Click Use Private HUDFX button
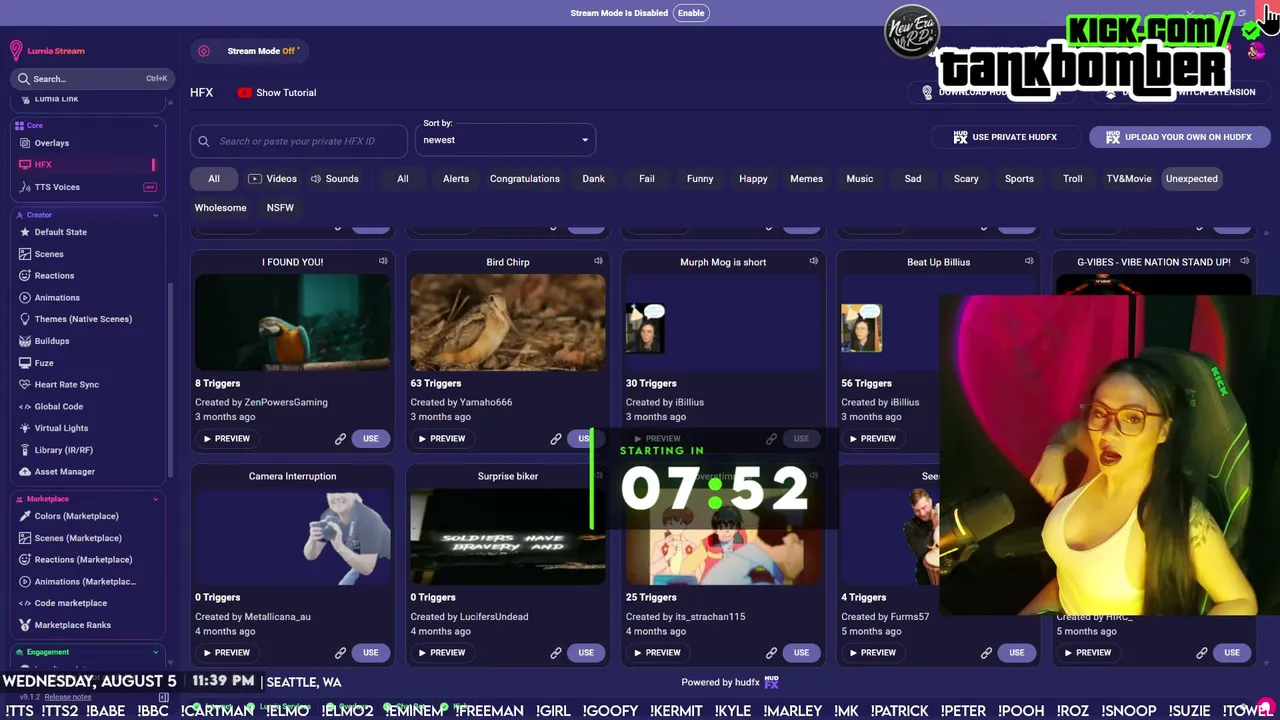This screenshot has width=1280, height=720. 1005,137
